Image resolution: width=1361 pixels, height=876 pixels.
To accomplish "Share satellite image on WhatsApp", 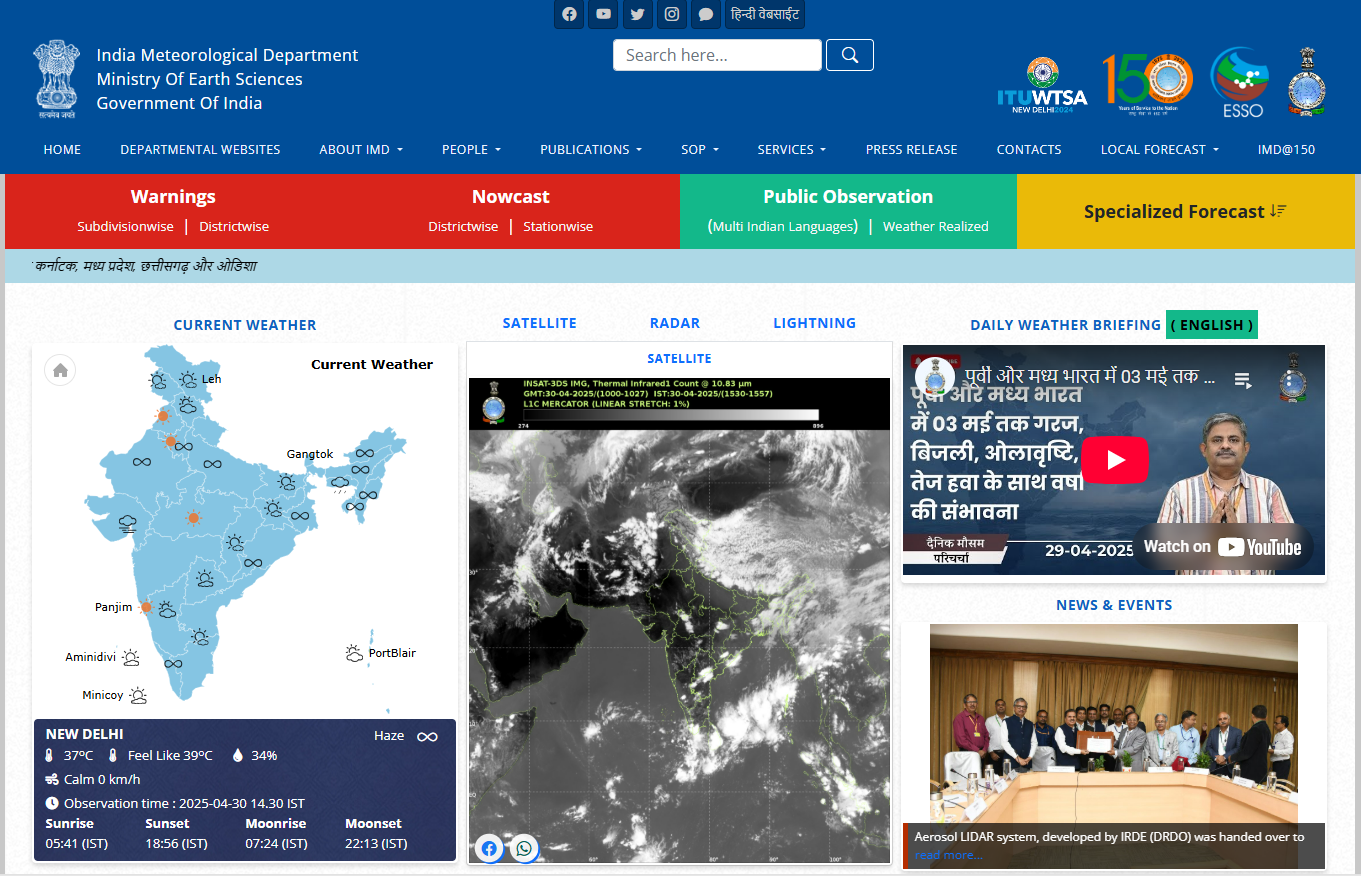I will pyautogui.click(x=524, y=849).
